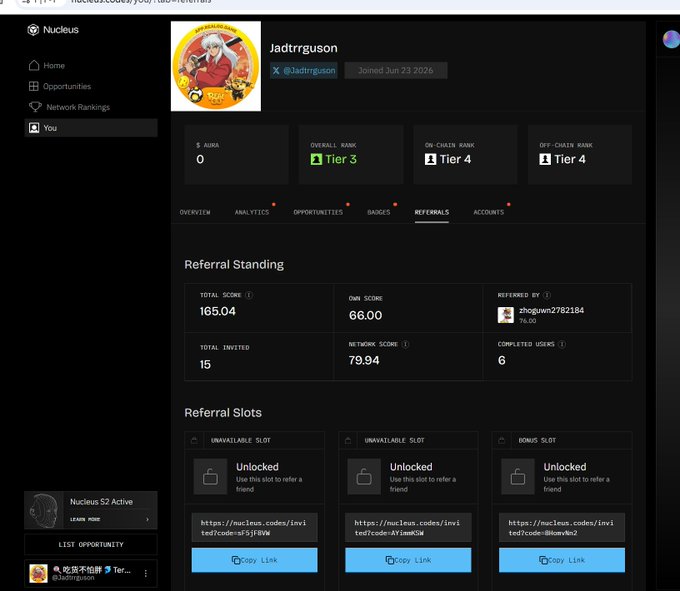The width and height of the screenshot is (680, 591).
Task: Switch to the Badges tab
Action: [379, 212]
